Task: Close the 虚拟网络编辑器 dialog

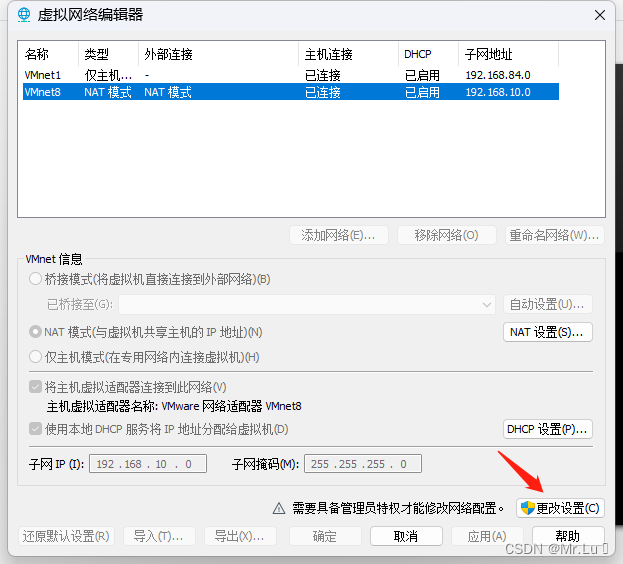Action: [600, 15]
